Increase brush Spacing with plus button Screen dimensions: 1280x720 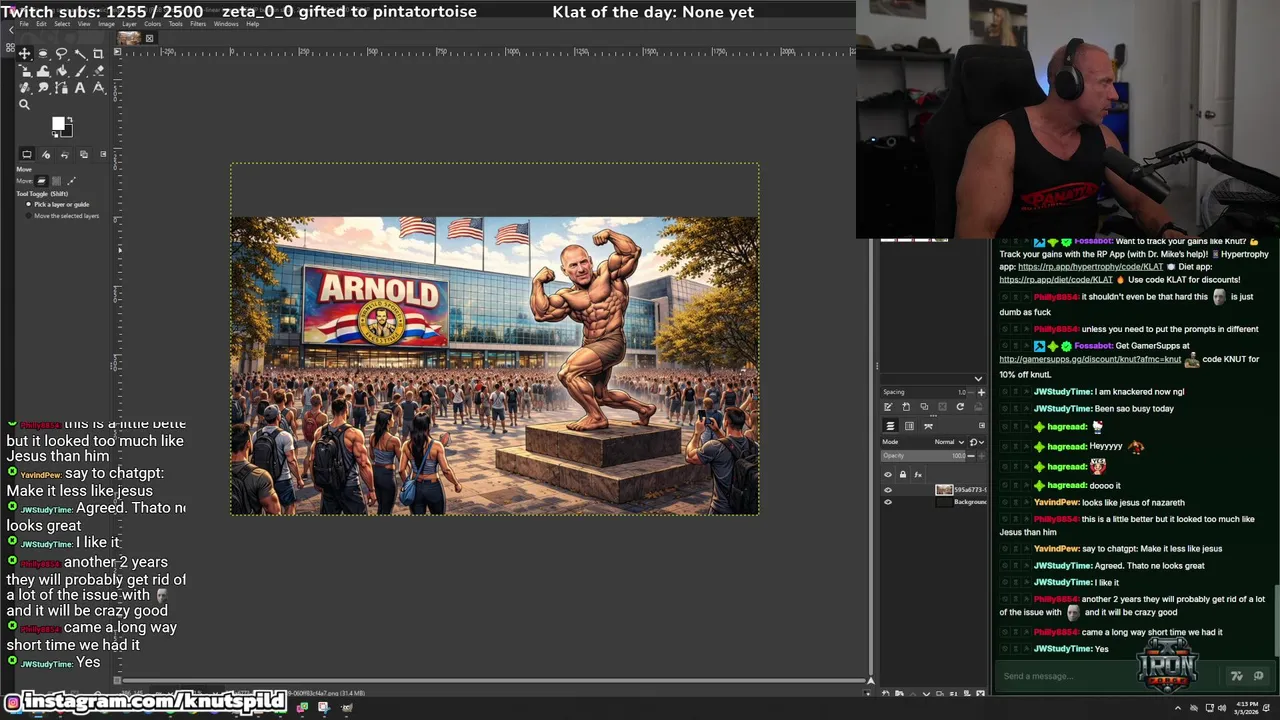pos(981,392)
